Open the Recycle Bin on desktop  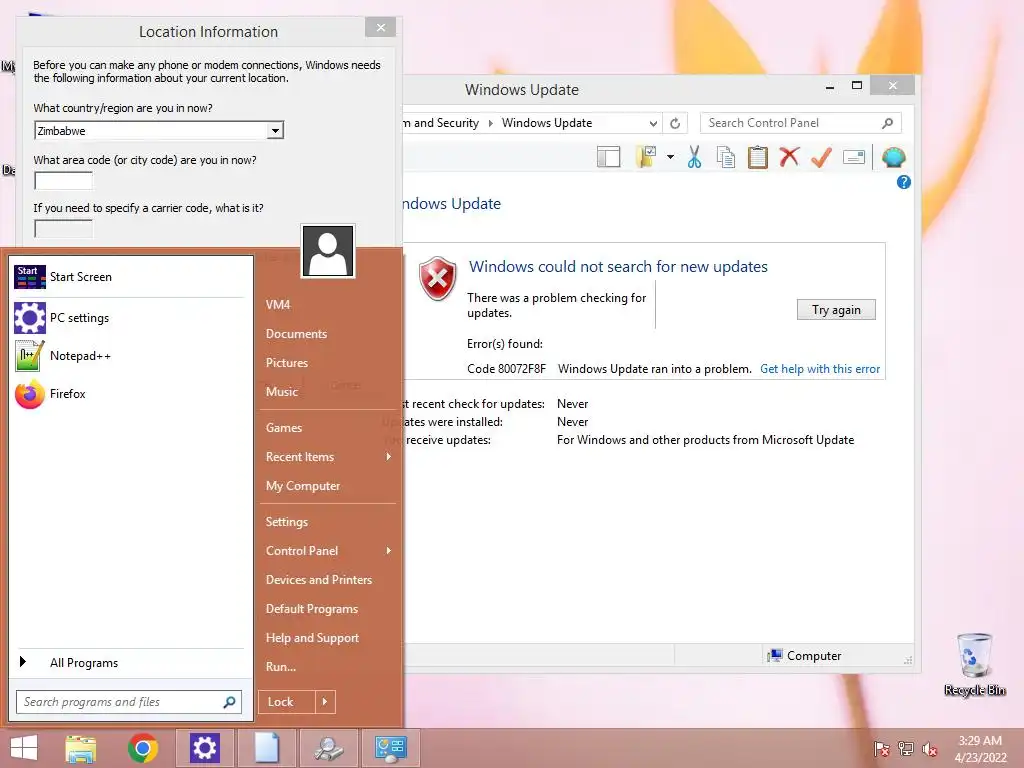click(x=974, y=664)
